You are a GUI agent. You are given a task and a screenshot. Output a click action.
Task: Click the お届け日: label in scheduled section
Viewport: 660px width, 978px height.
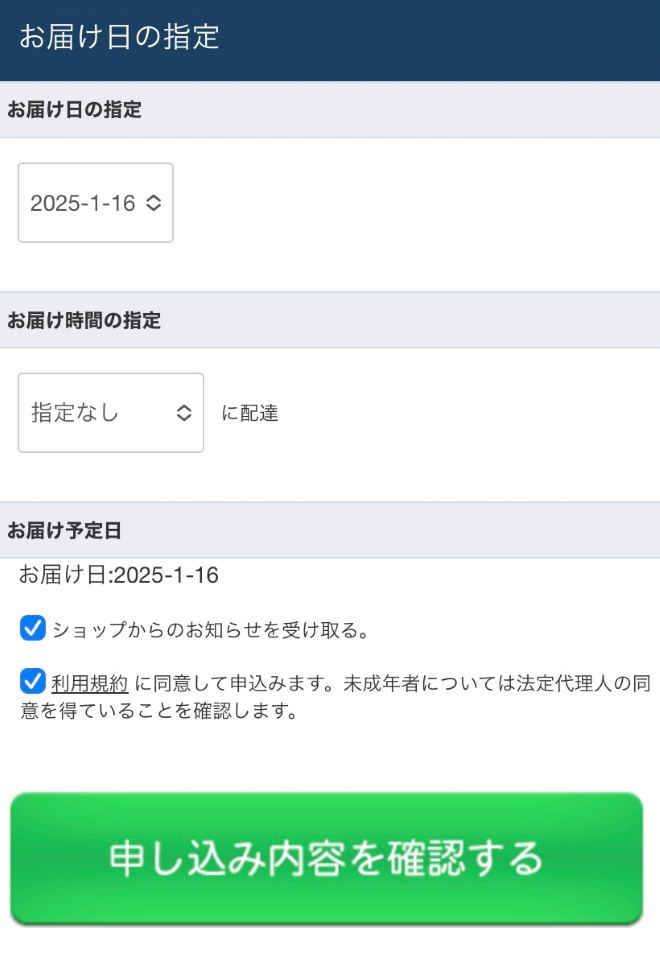[x=68, y=575]
